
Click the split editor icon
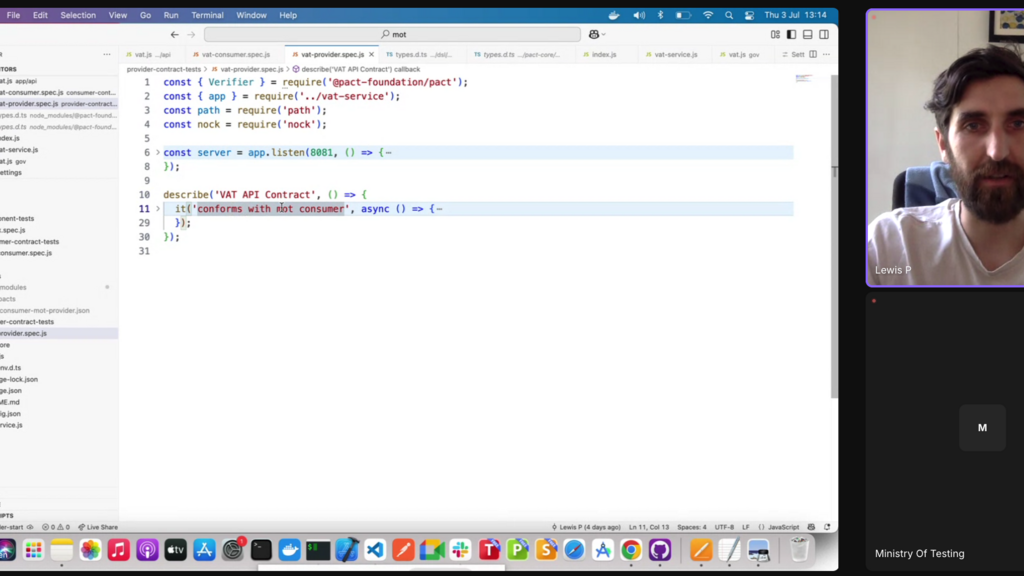(813, 54)
